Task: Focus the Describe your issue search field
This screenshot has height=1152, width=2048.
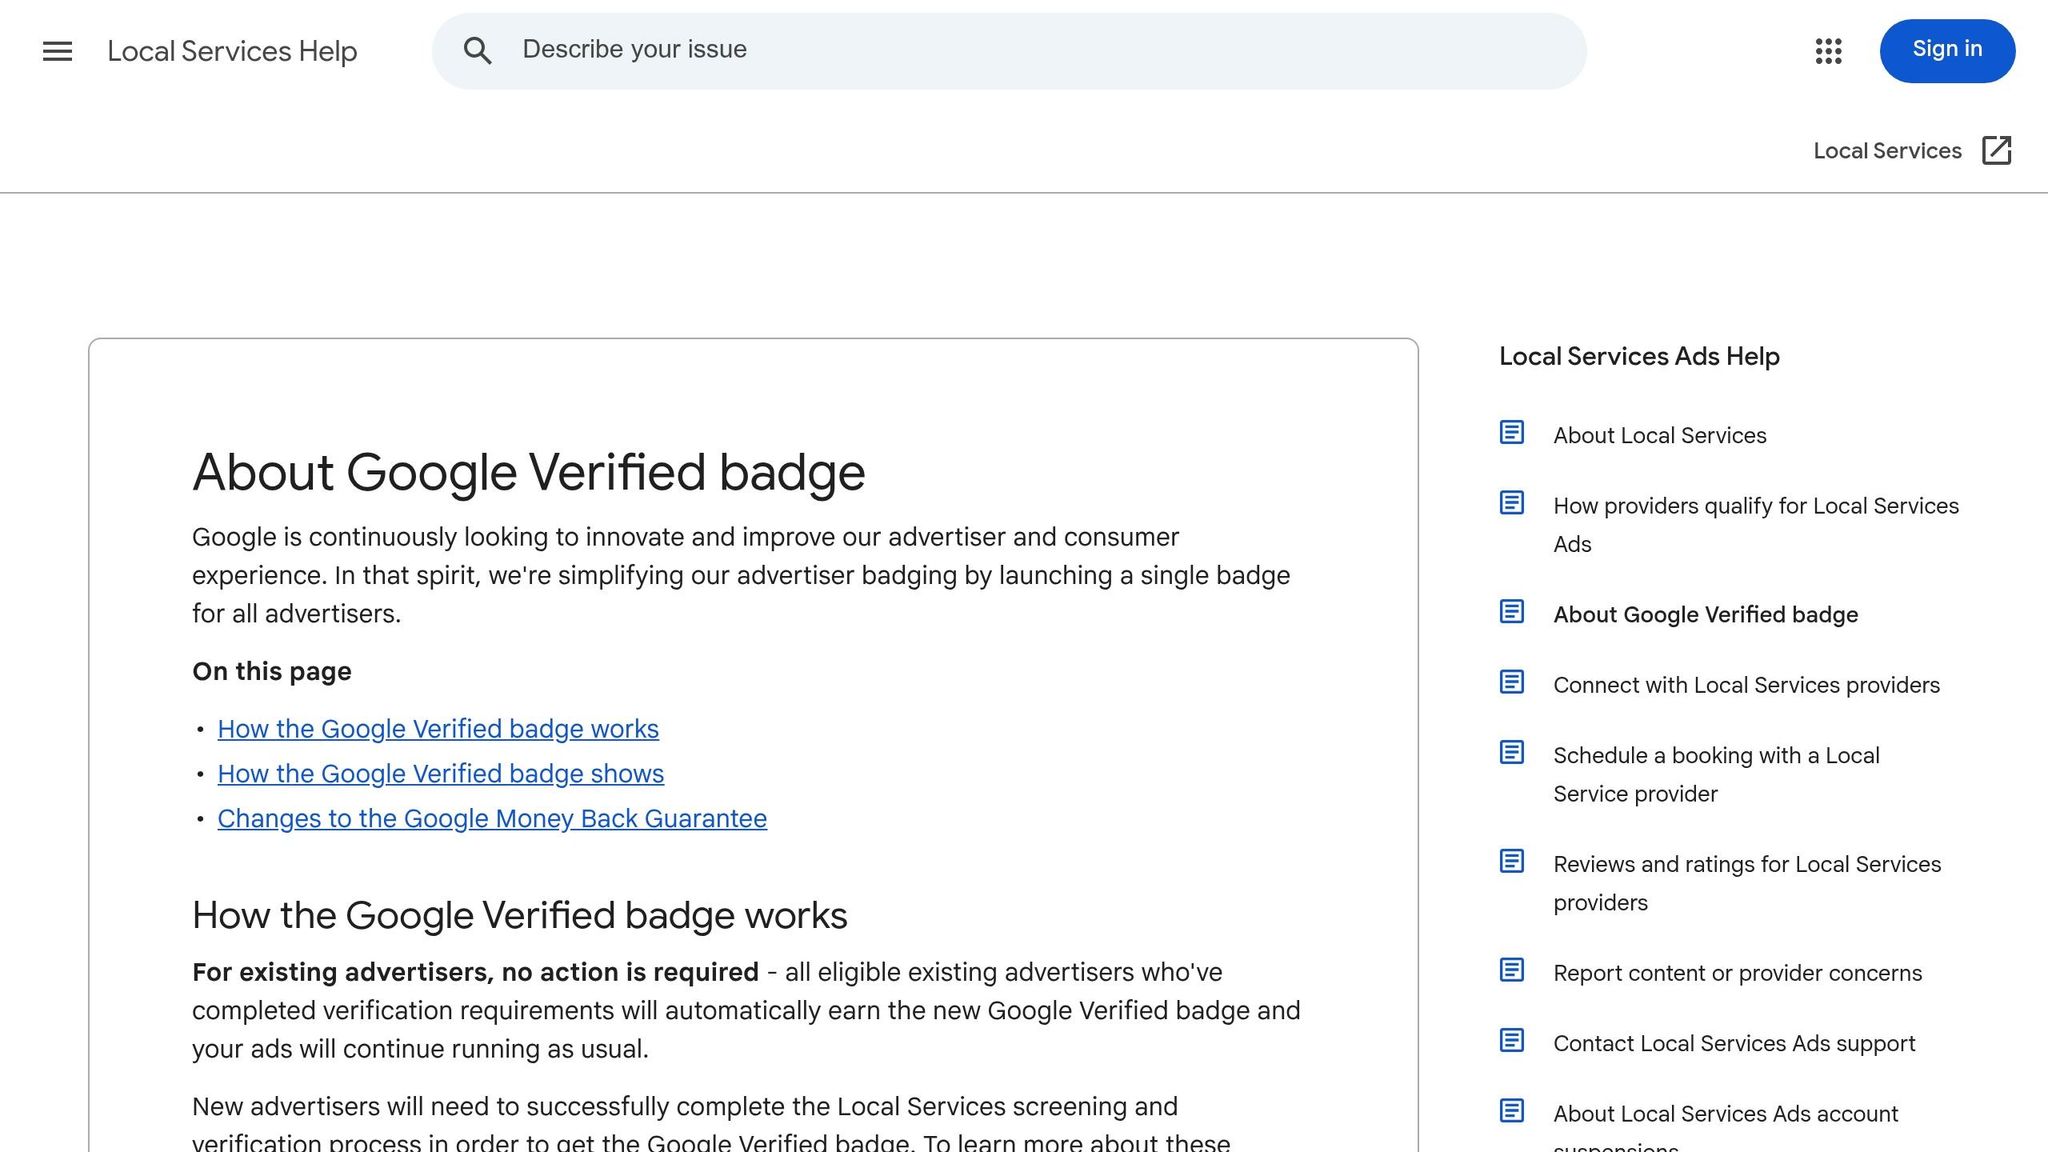Action: tap(1009, 51)
